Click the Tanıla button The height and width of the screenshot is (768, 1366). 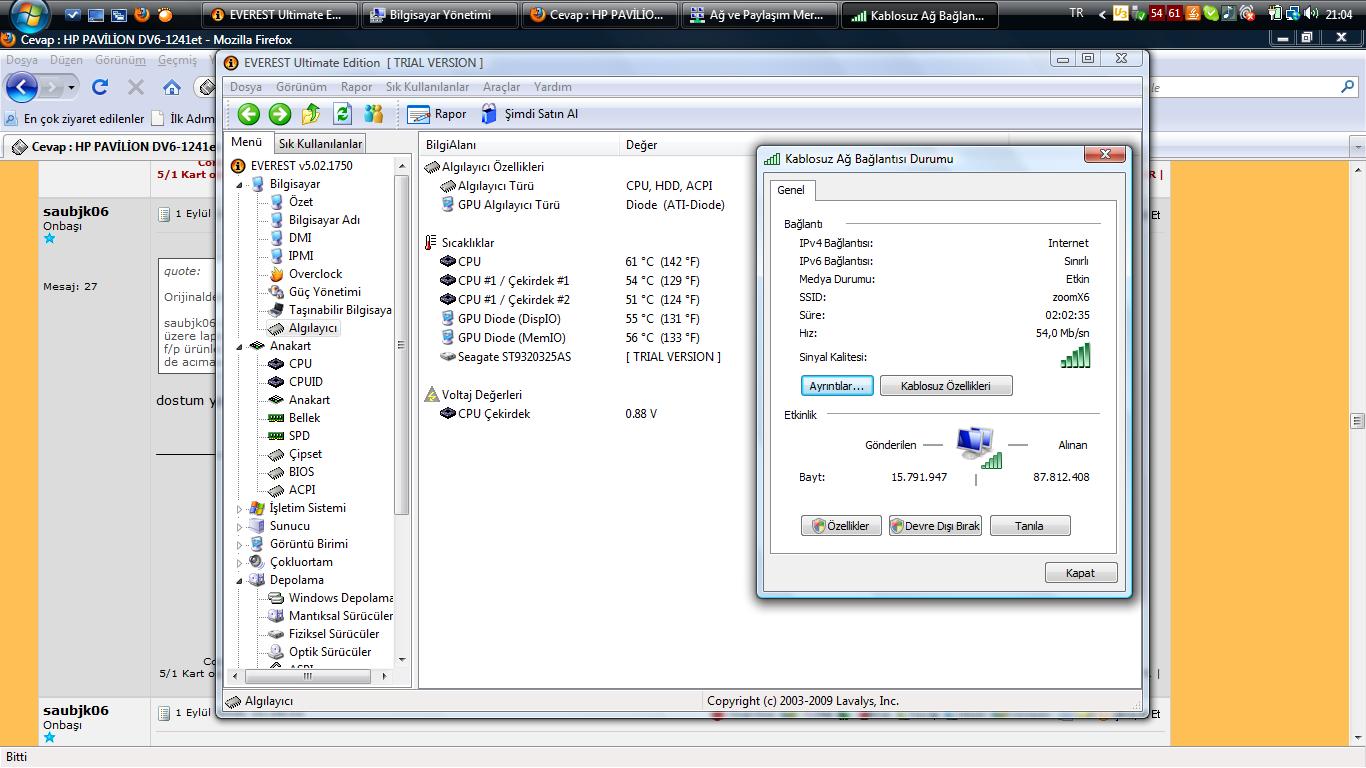[1030, 526]
